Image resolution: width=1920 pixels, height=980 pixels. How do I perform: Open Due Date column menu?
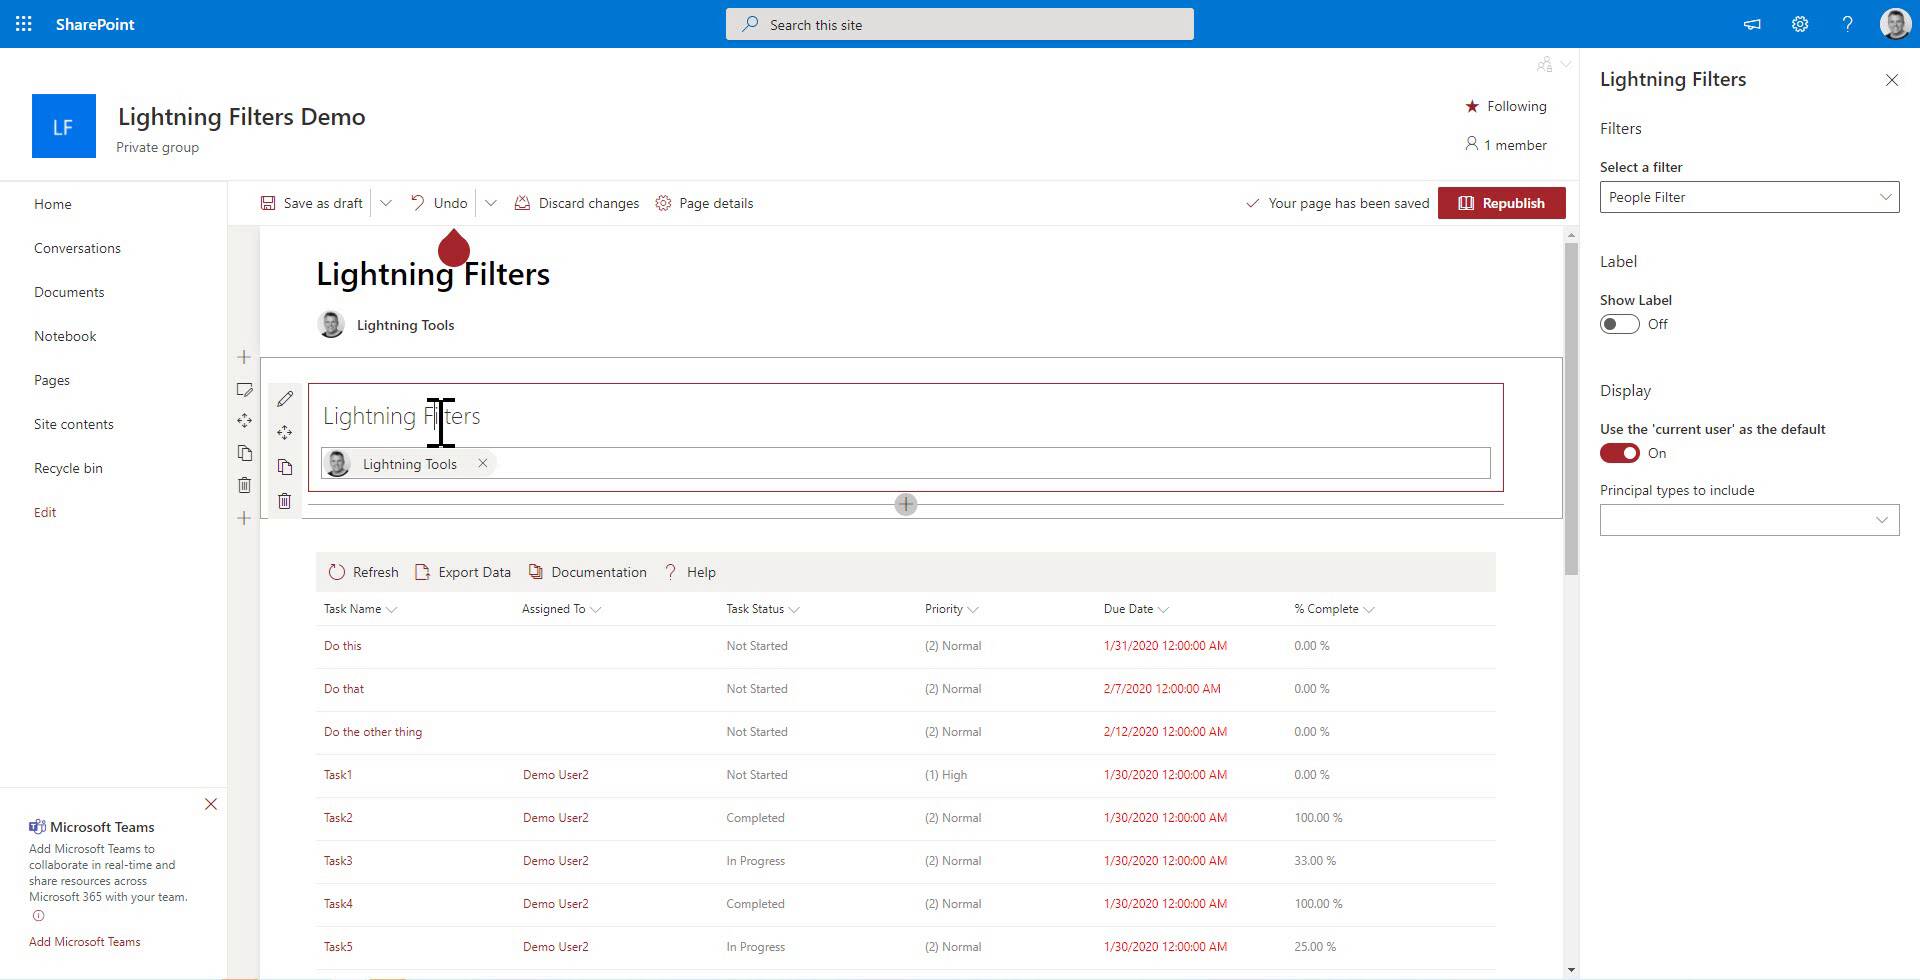pos(1136,609)
